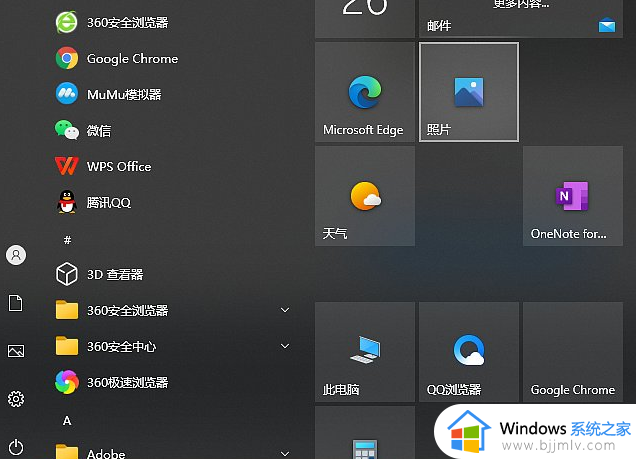Open the QQ浏览器 tile

tap(469, 352)
